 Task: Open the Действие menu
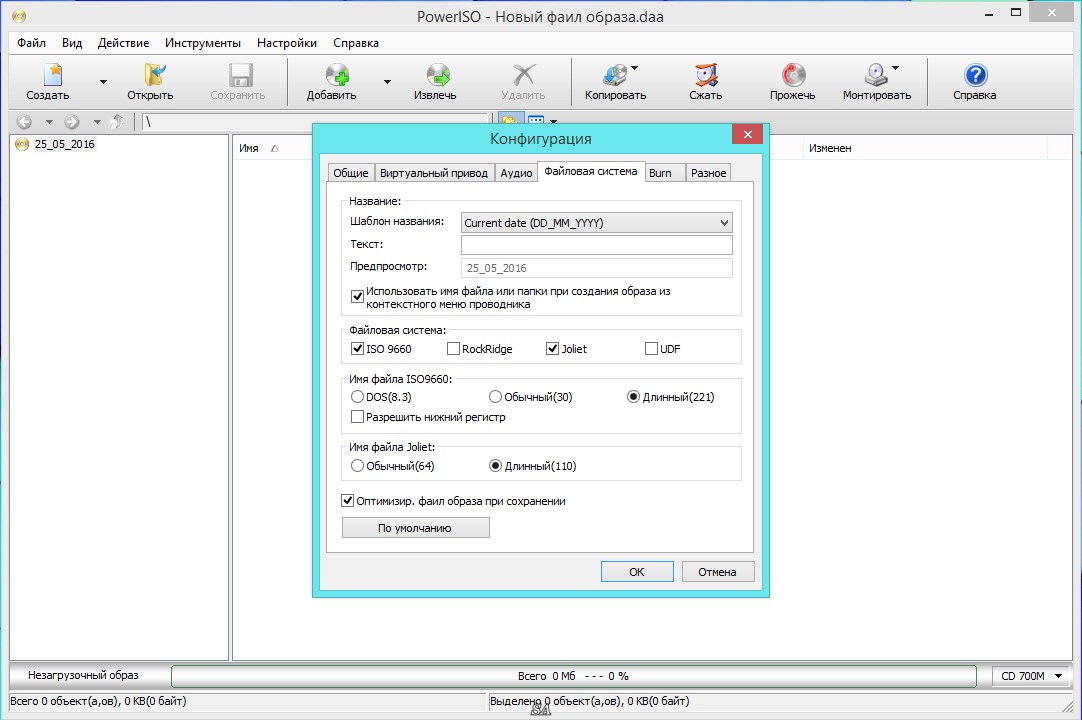[x=124, y=43]
